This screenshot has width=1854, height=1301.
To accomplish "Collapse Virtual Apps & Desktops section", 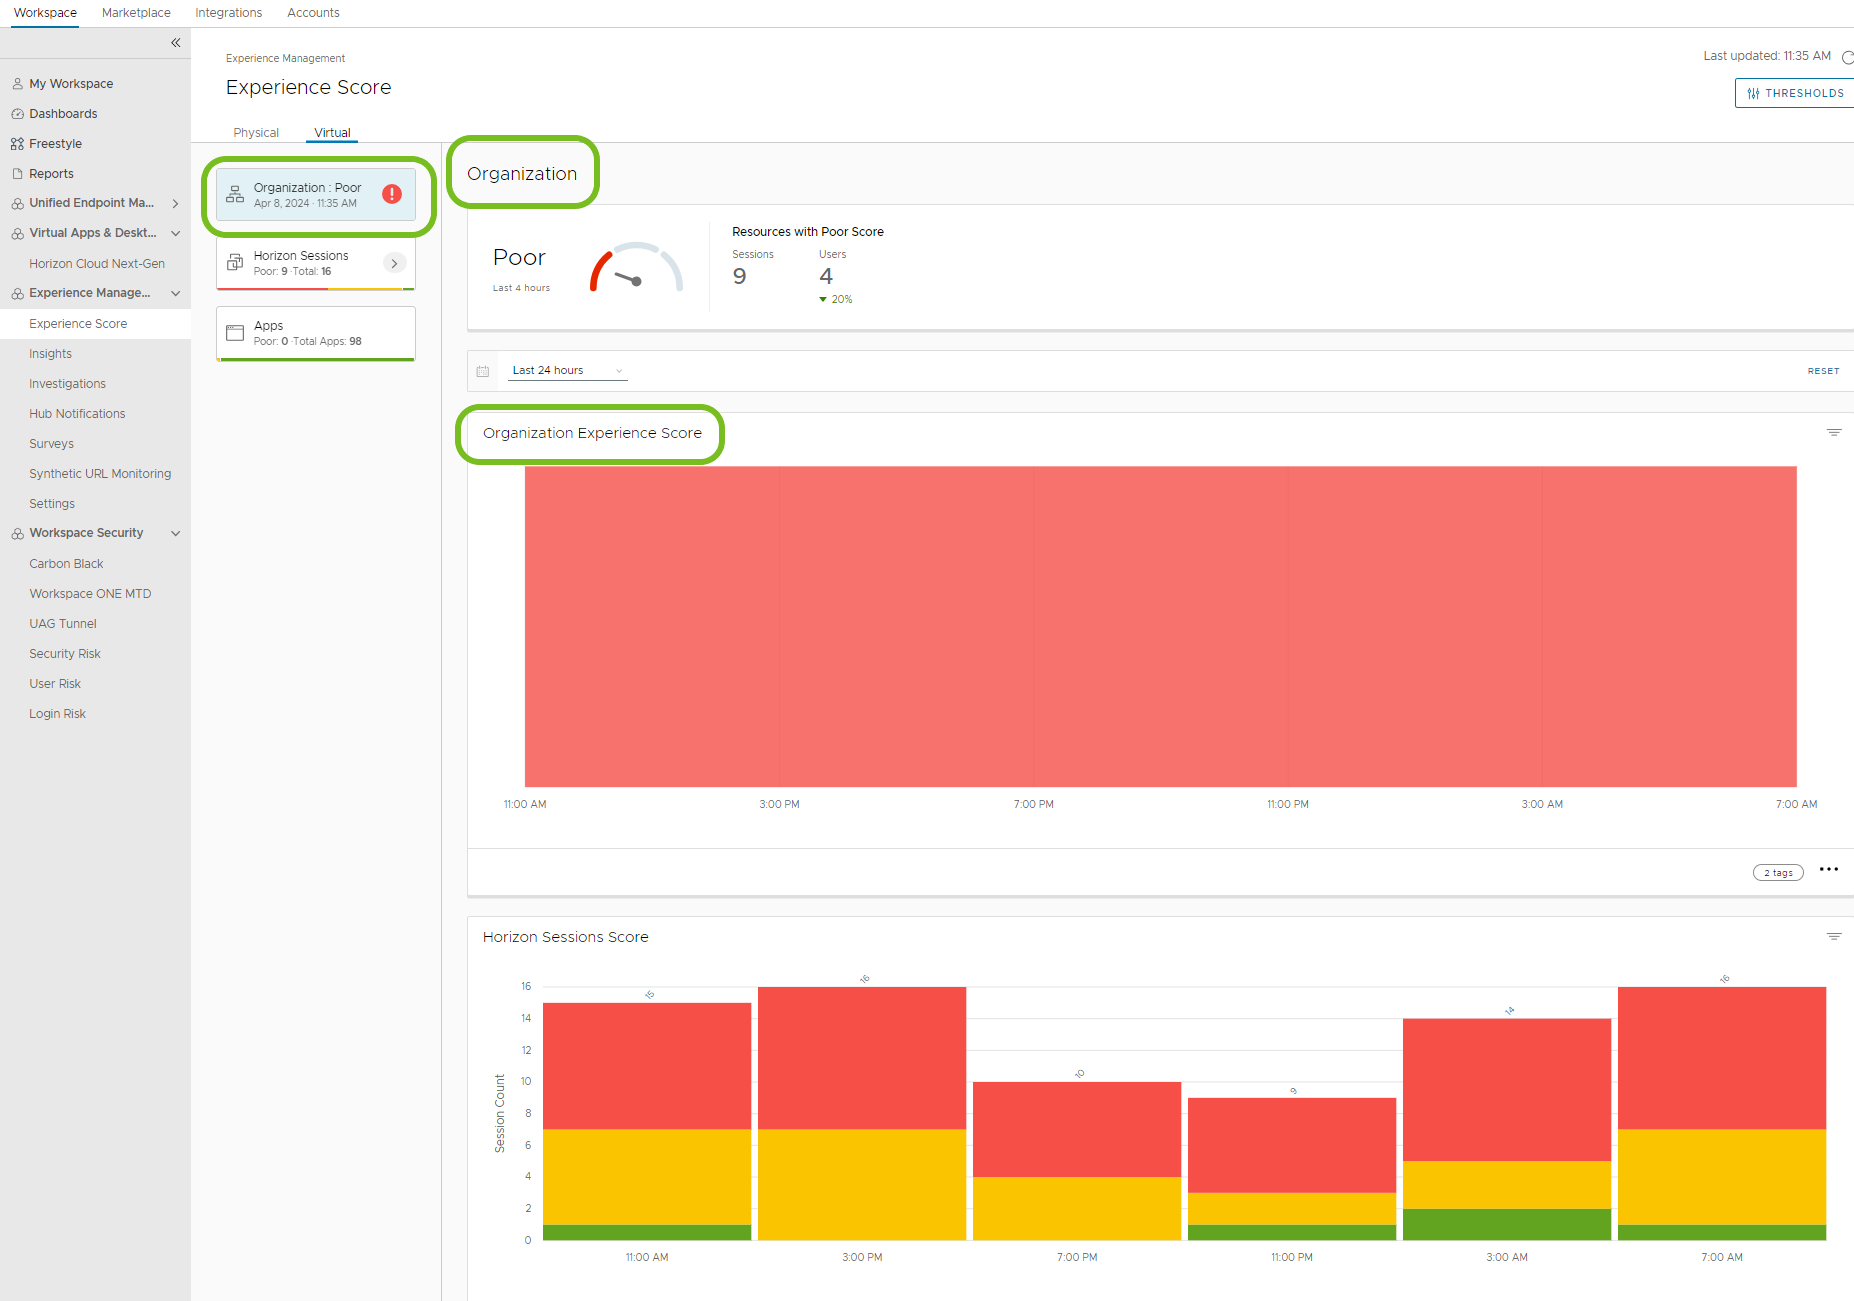I will tap(176, 233).
